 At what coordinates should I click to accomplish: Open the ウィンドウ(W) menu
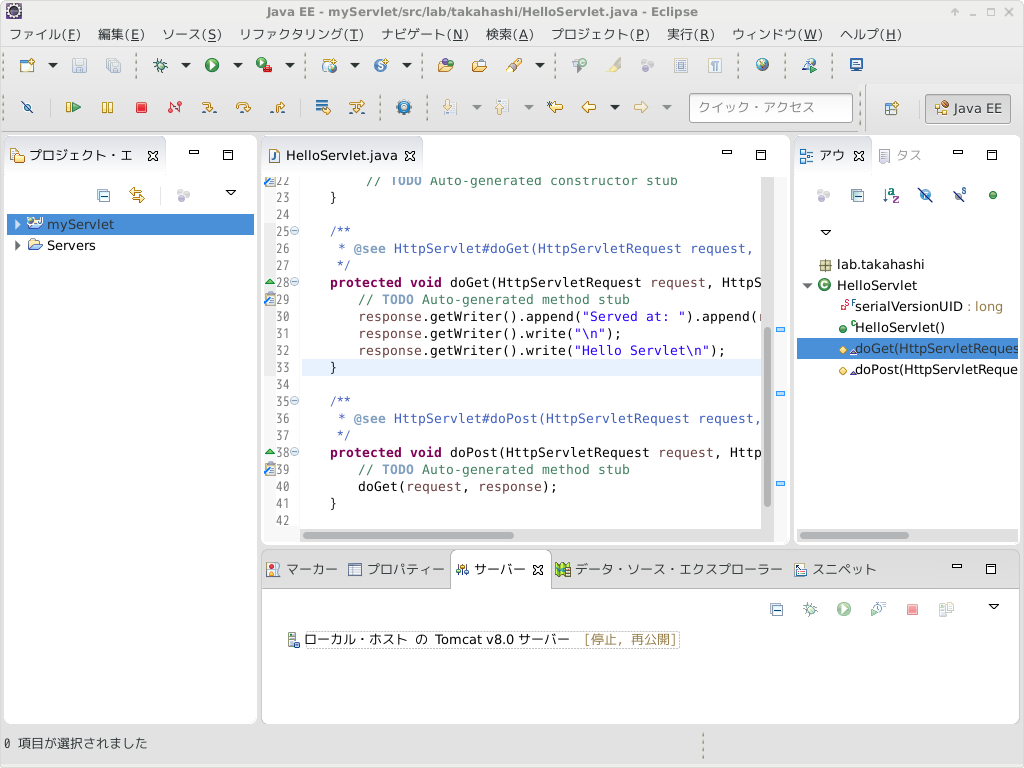(777, 35)
